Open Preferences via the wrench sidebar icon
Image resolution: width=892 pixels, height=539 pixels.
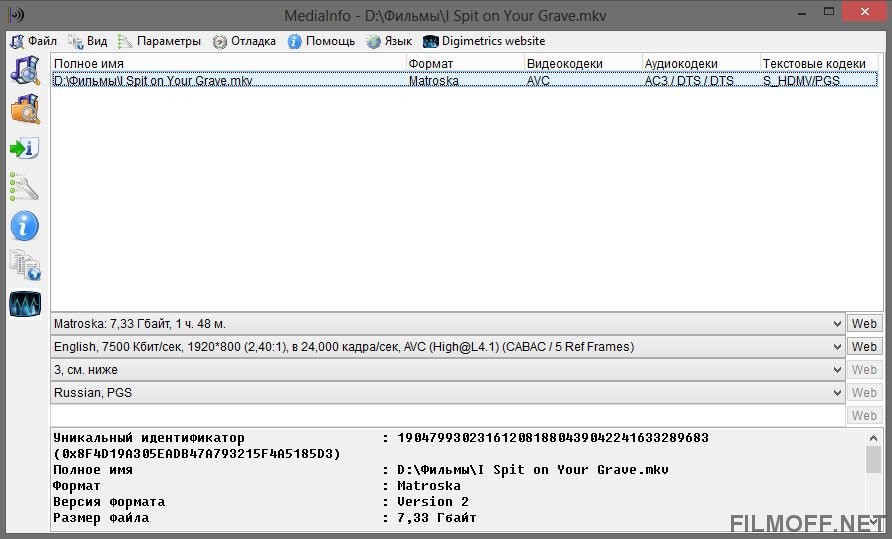(x=24, y=187)
